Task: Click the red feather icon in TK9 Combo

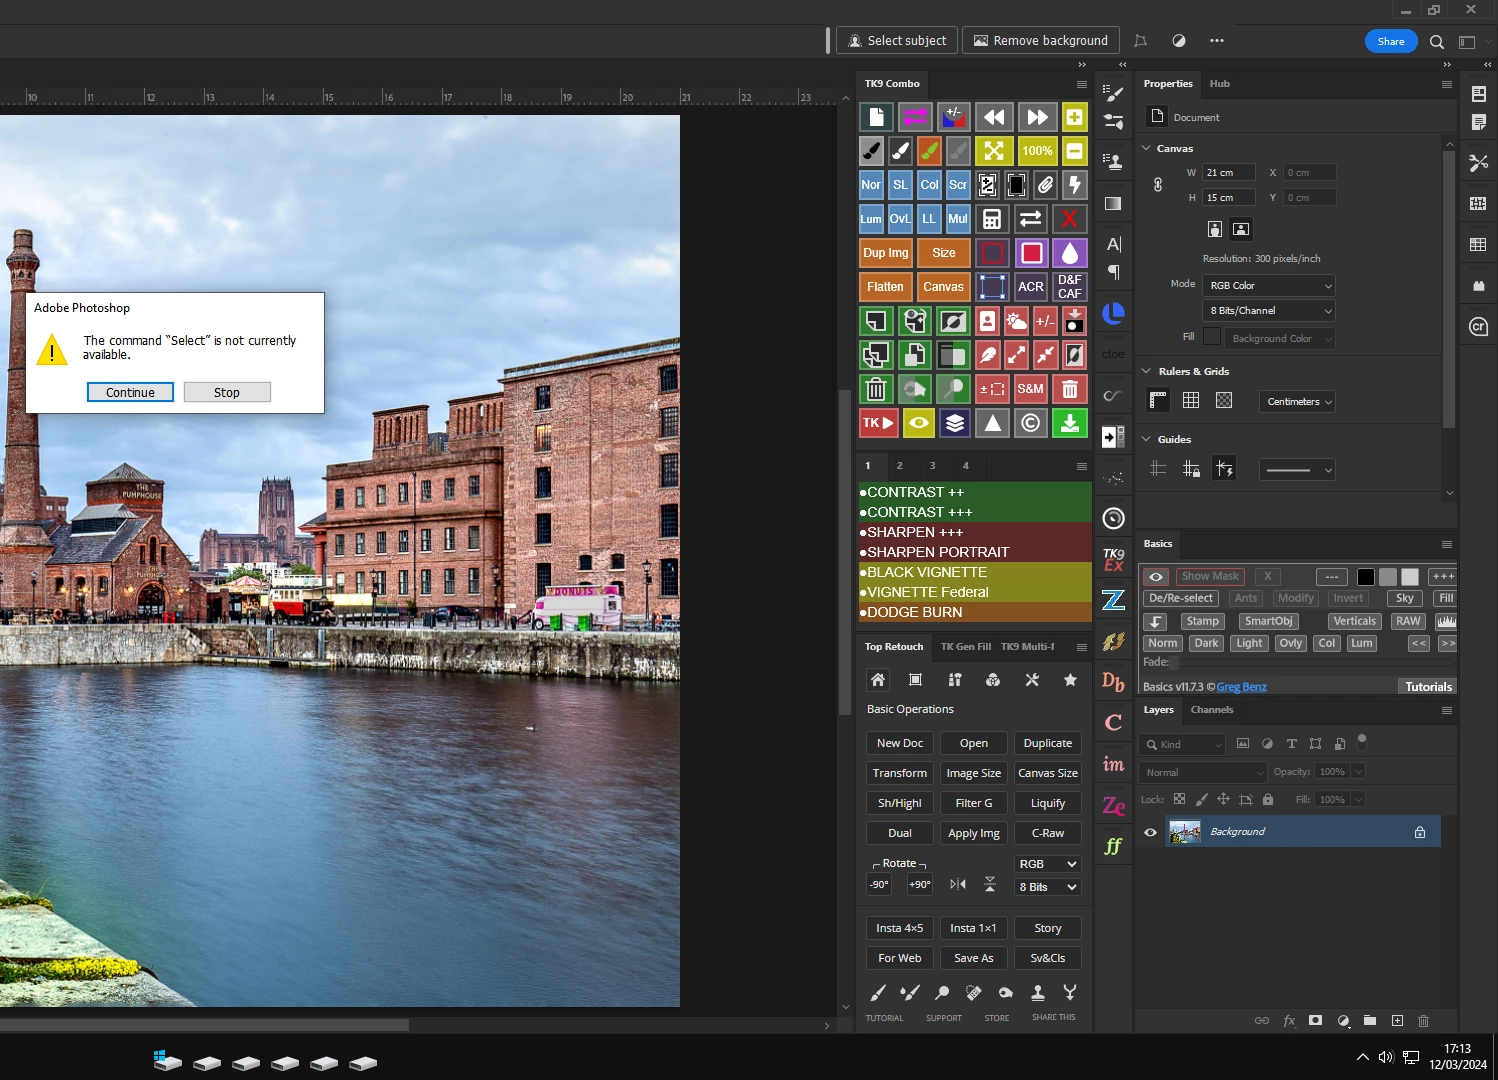Action: click(x=987, y=355)
